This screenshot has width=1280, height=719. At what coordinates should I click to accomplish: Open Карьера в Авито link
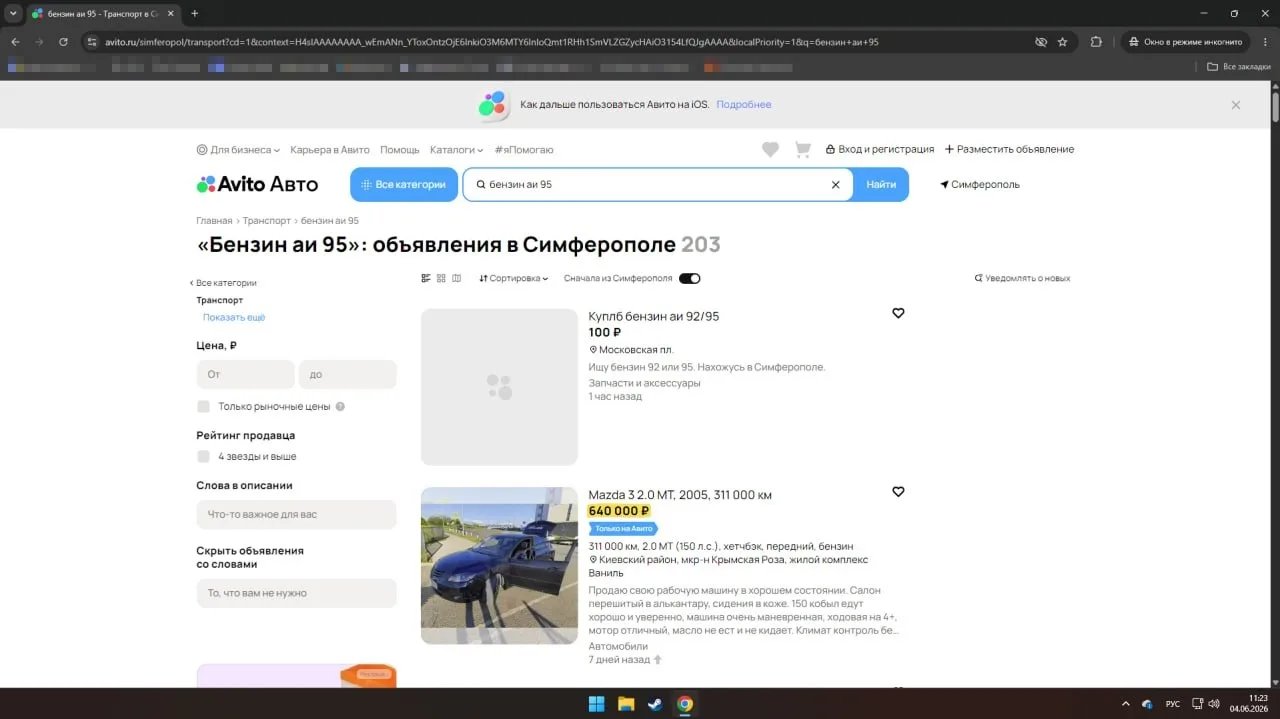point(330,150)
